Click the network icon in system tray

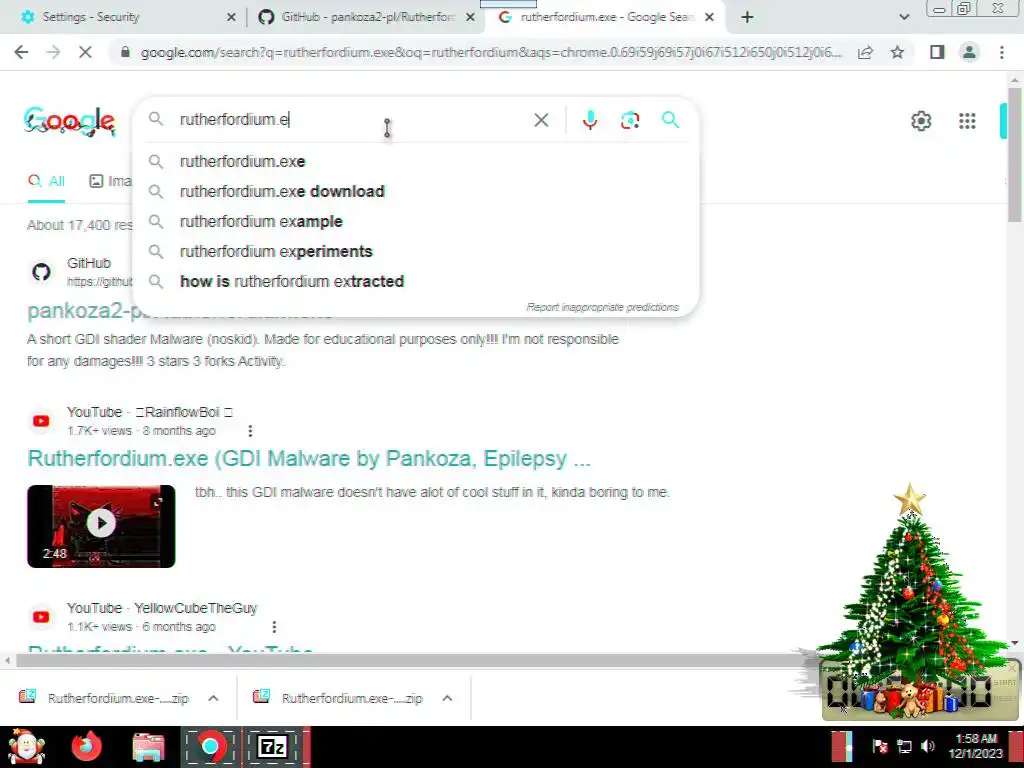click(x=904, y=746)
